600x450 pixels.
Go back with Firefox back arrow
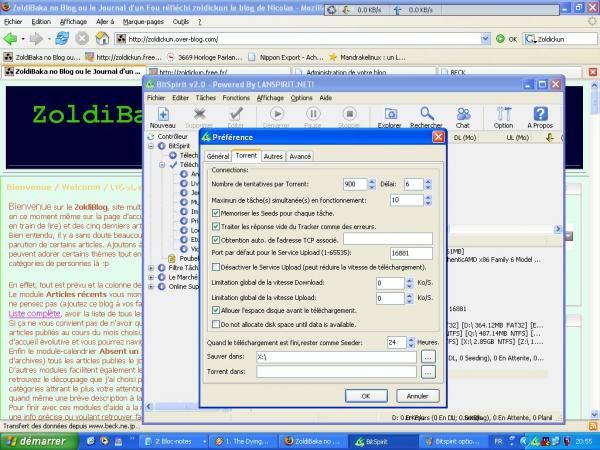(10, 39)
